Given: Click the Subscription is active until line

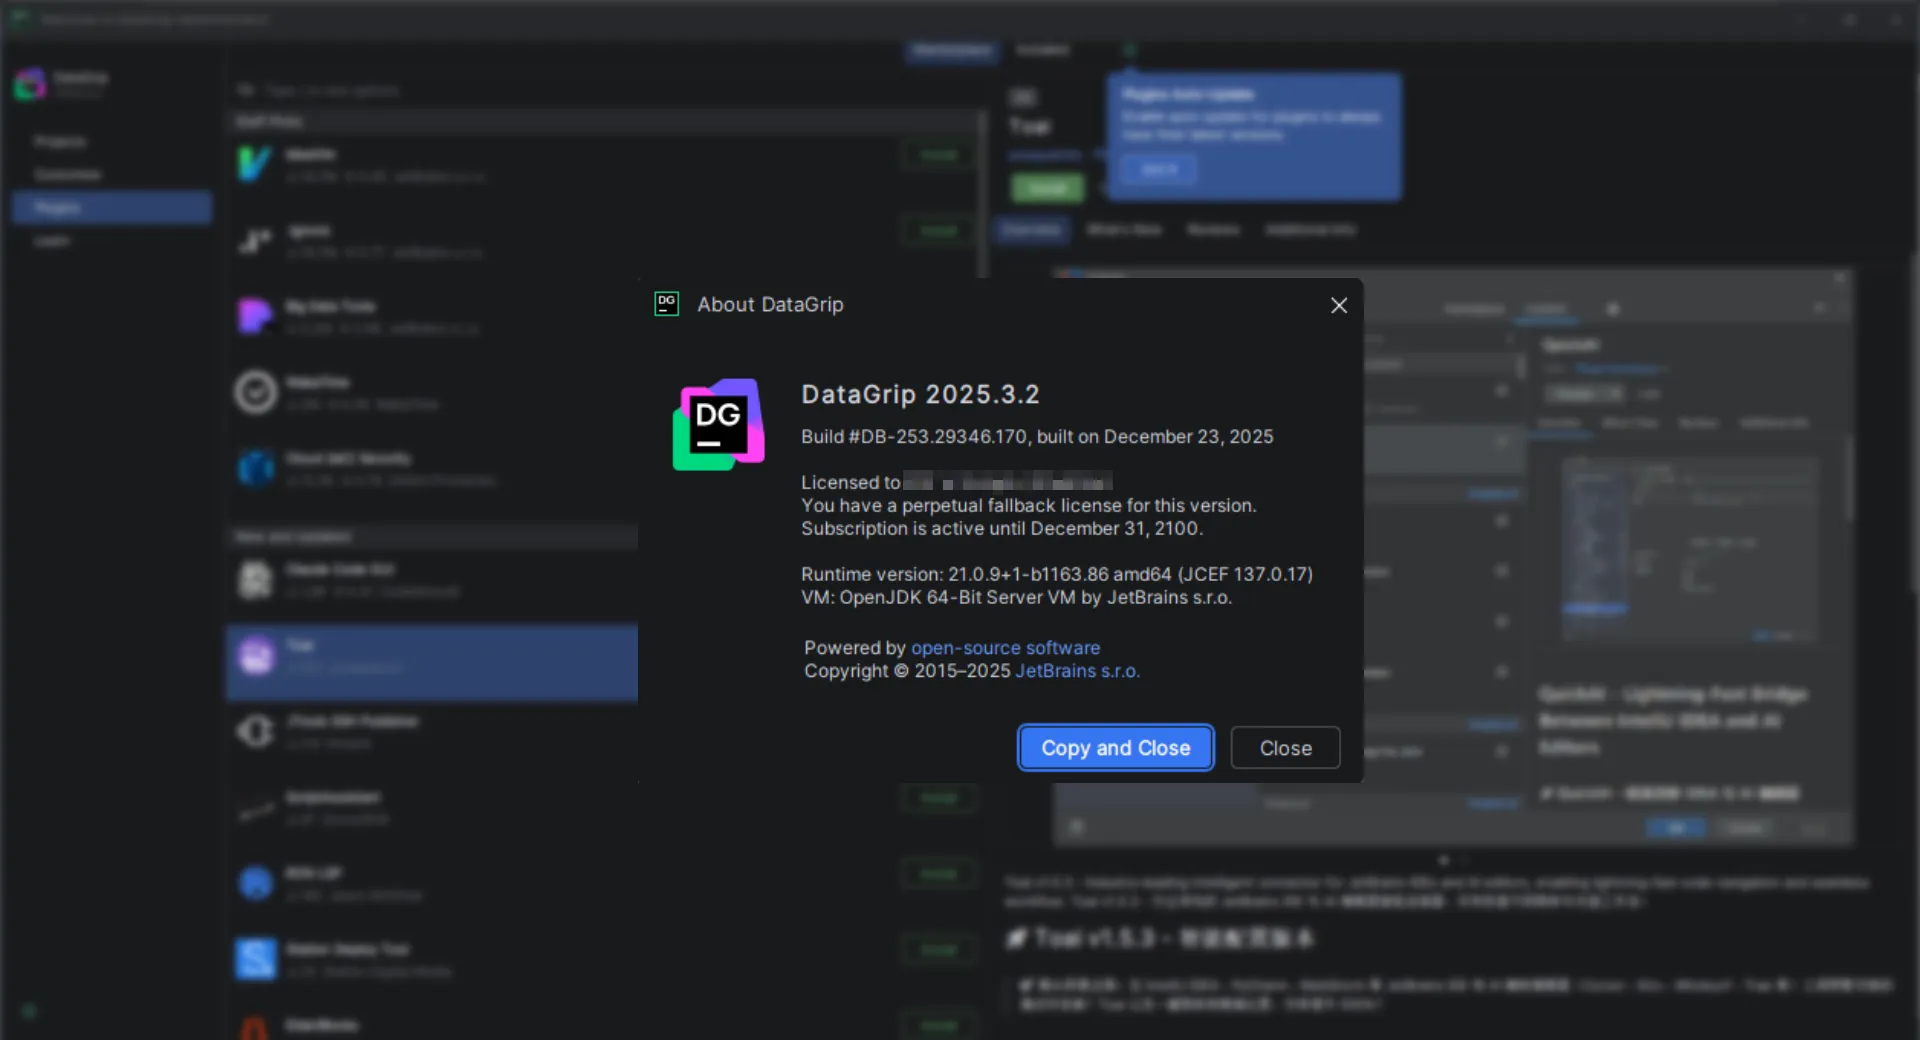Looking at the screenshot, I should click(1002, 529).
